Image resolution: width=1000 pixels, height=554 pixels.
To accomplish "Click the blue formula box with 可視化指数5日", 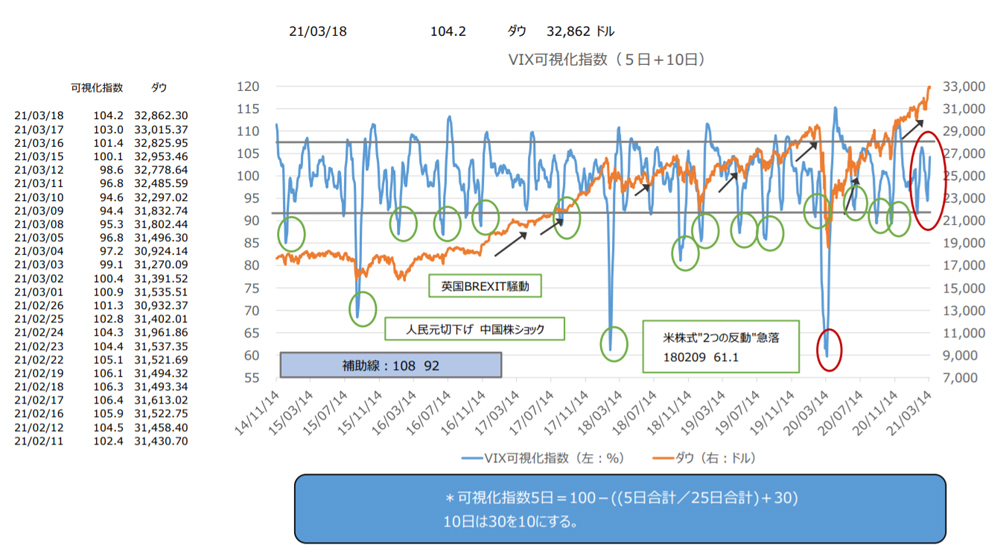I will point(620,509).
